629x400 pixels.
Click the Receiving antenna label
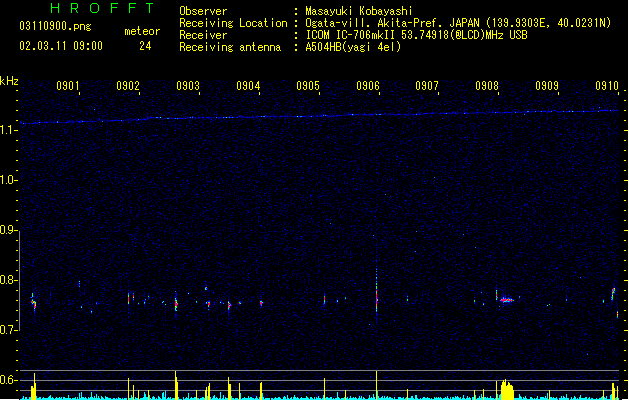(x=230, y=47)
